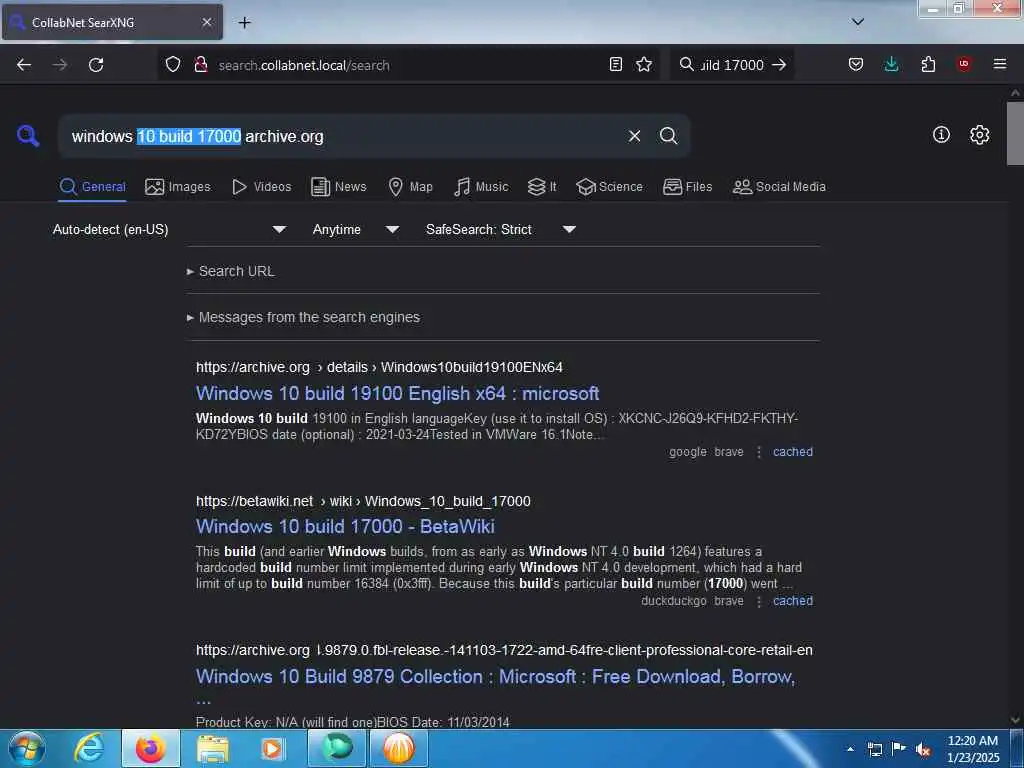
Task: Bookmark this page with the star icon
Action: tap(644, 64)
